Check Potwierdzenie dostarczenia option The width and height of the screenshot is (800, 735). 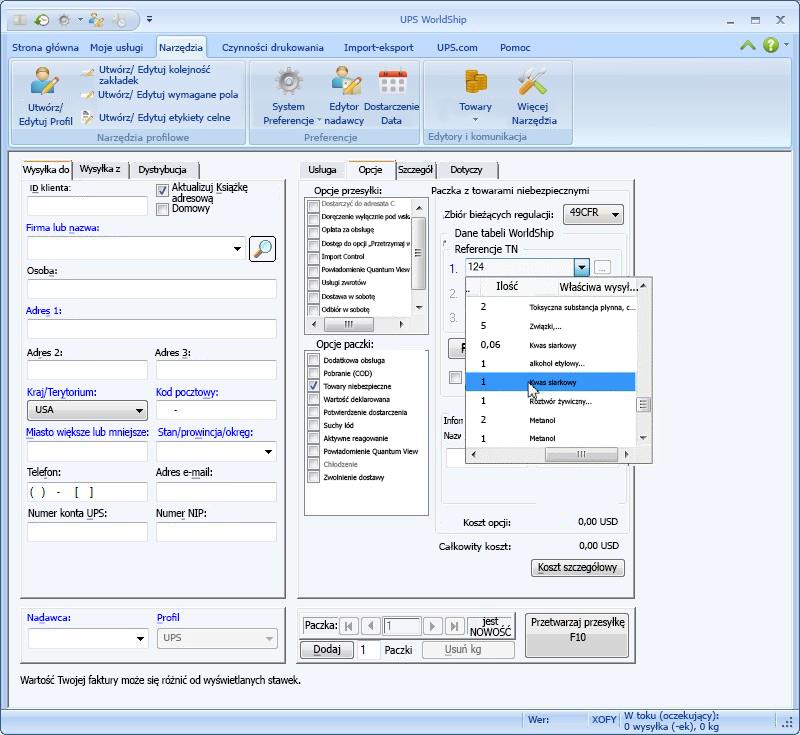tap(314, 412)
